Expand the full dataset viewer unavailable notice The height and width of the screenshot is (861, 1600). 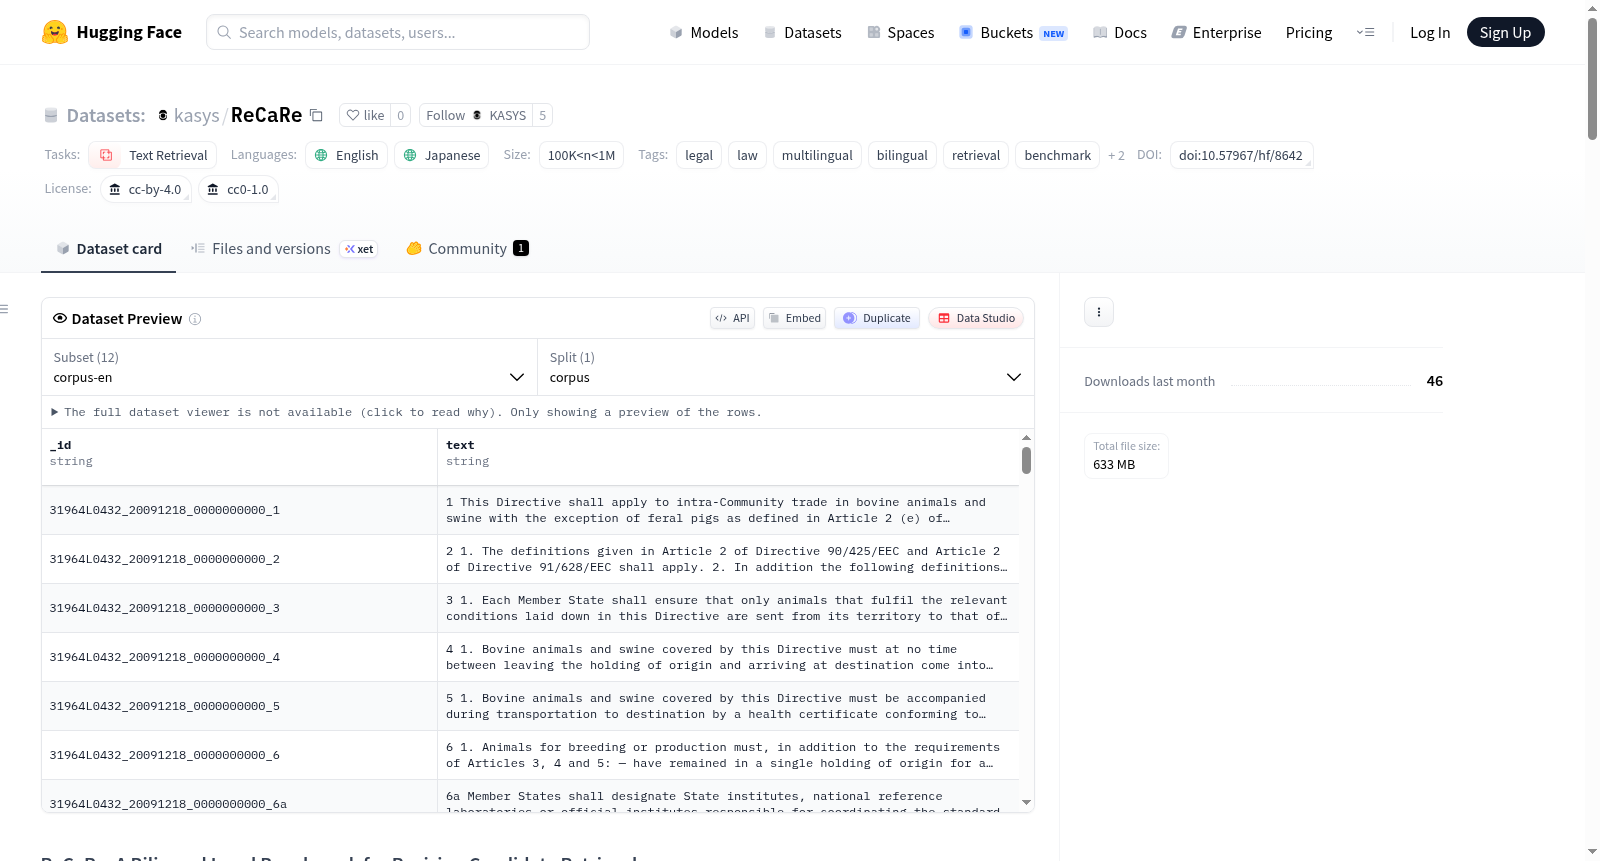[406, 412]
